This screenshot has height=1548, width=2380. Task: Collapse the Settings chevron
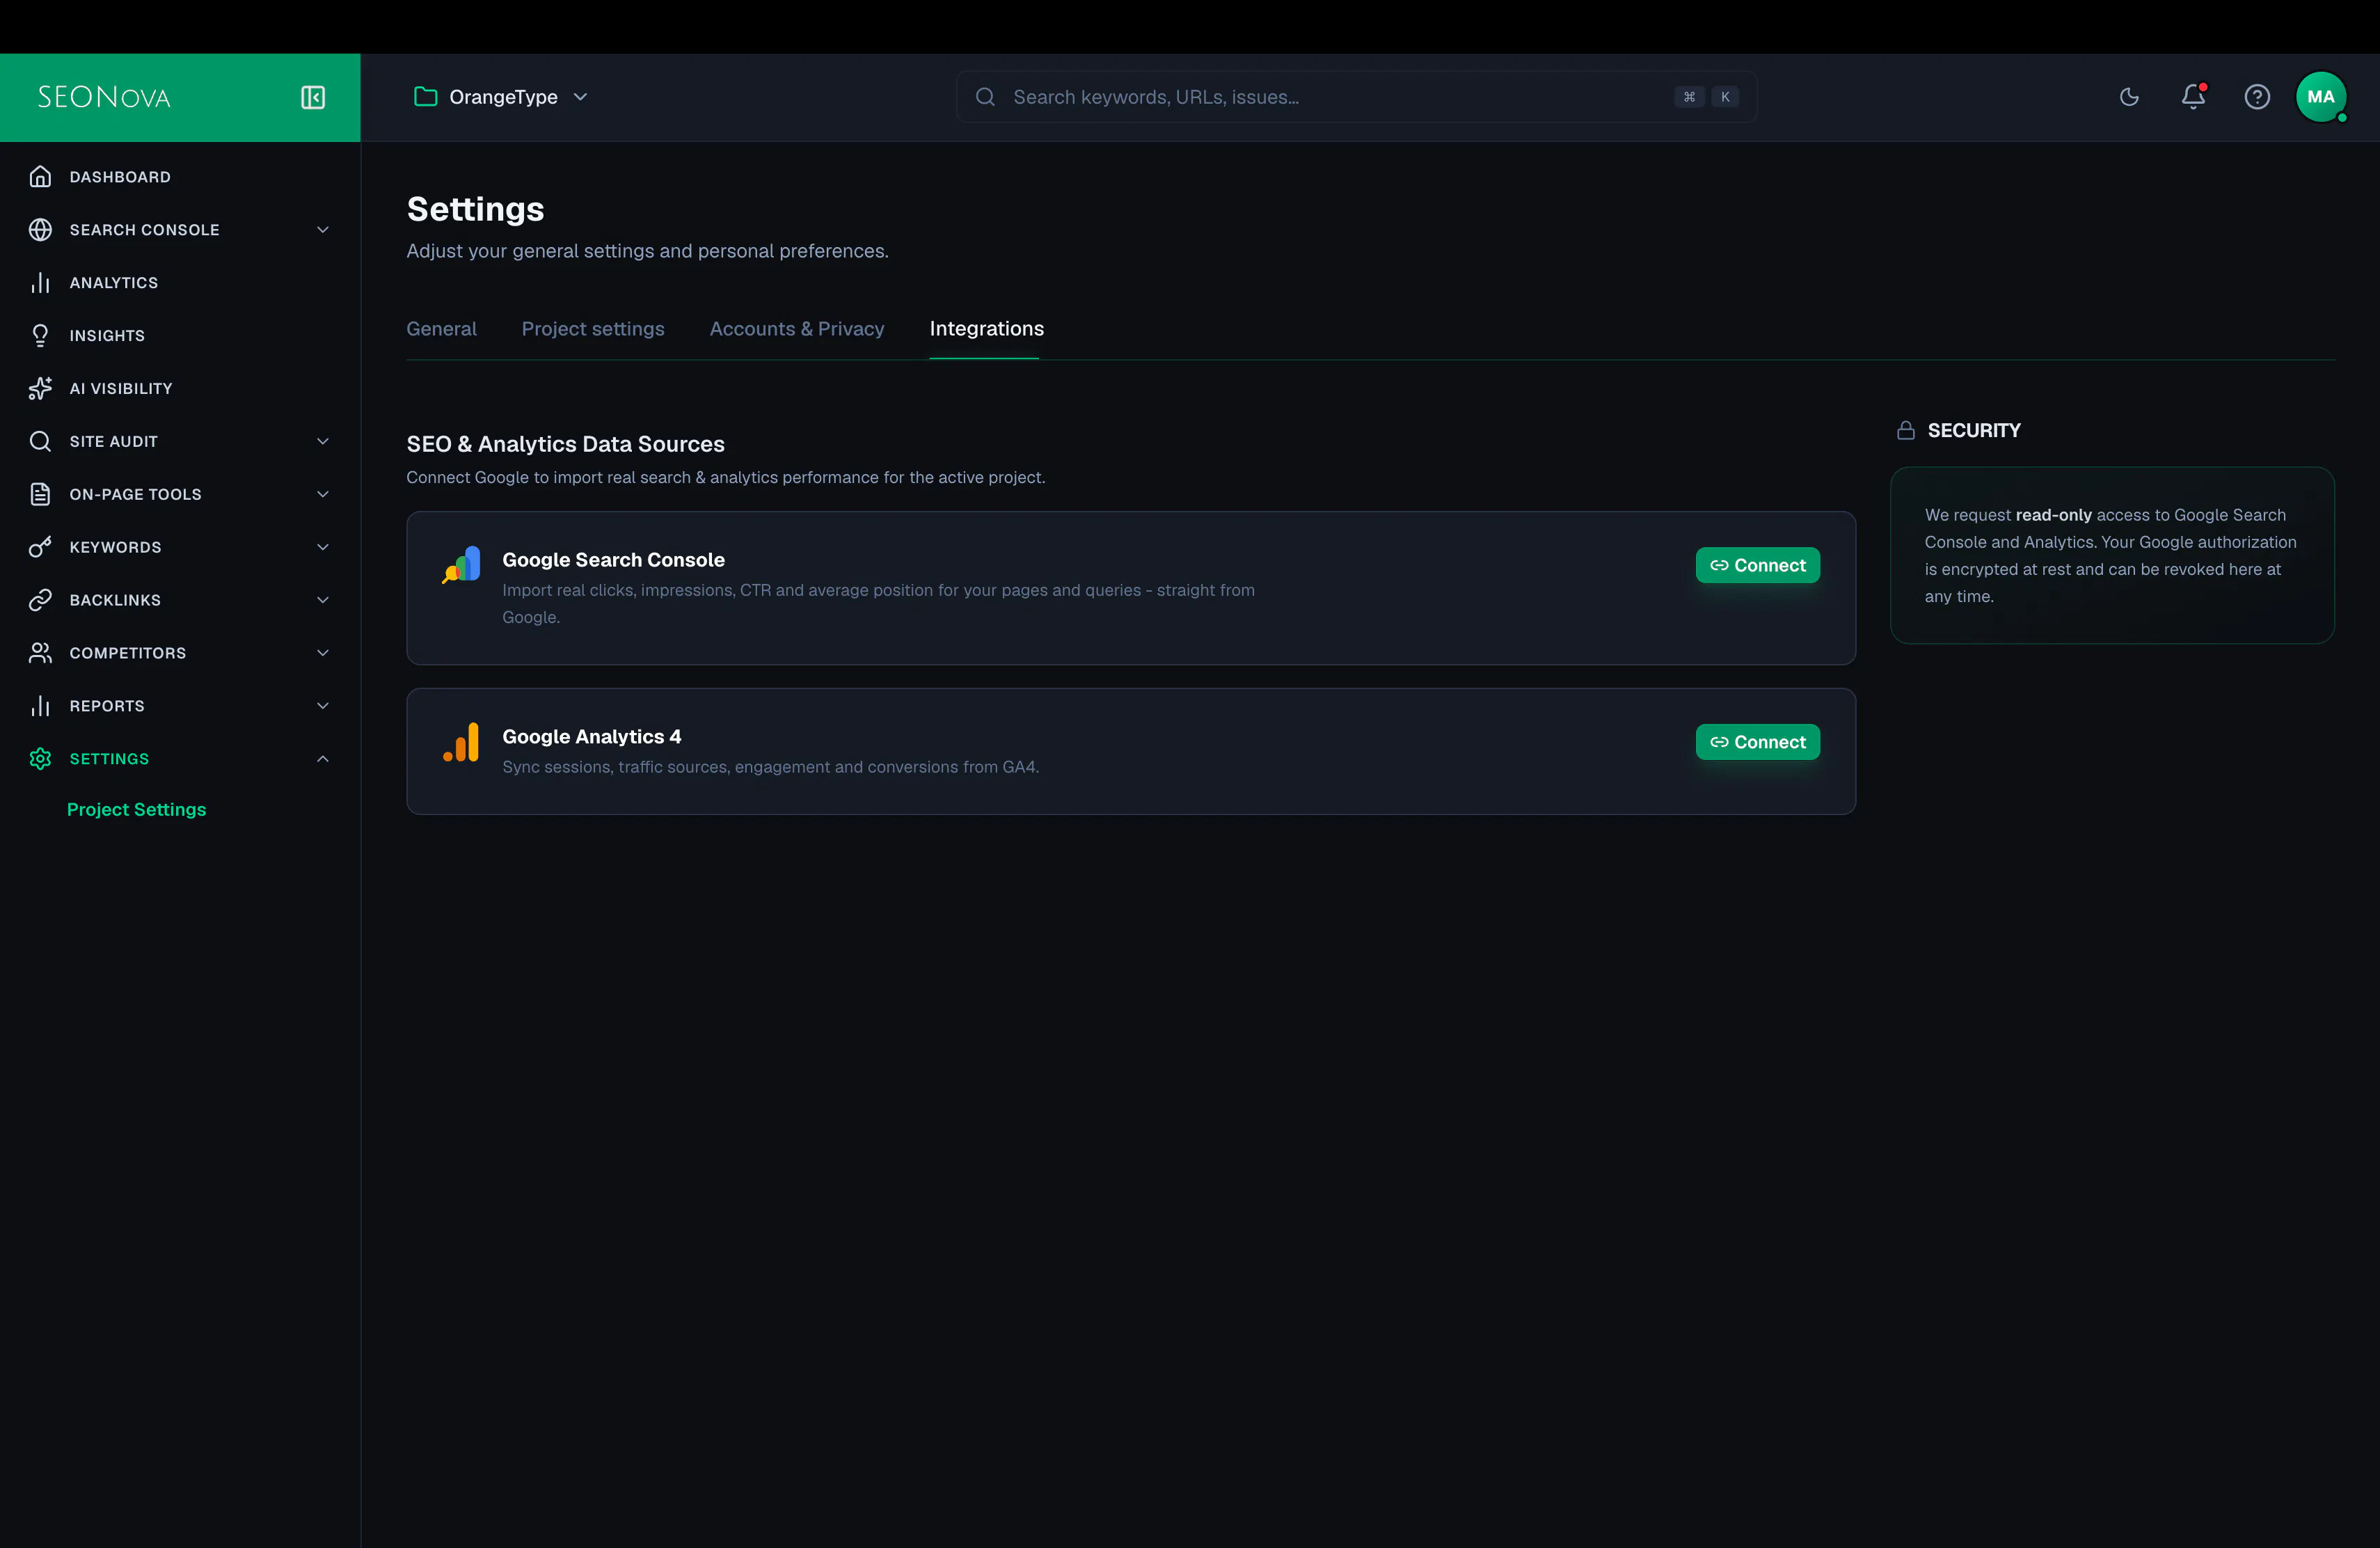pyautogui.click(x=323, y=759)
